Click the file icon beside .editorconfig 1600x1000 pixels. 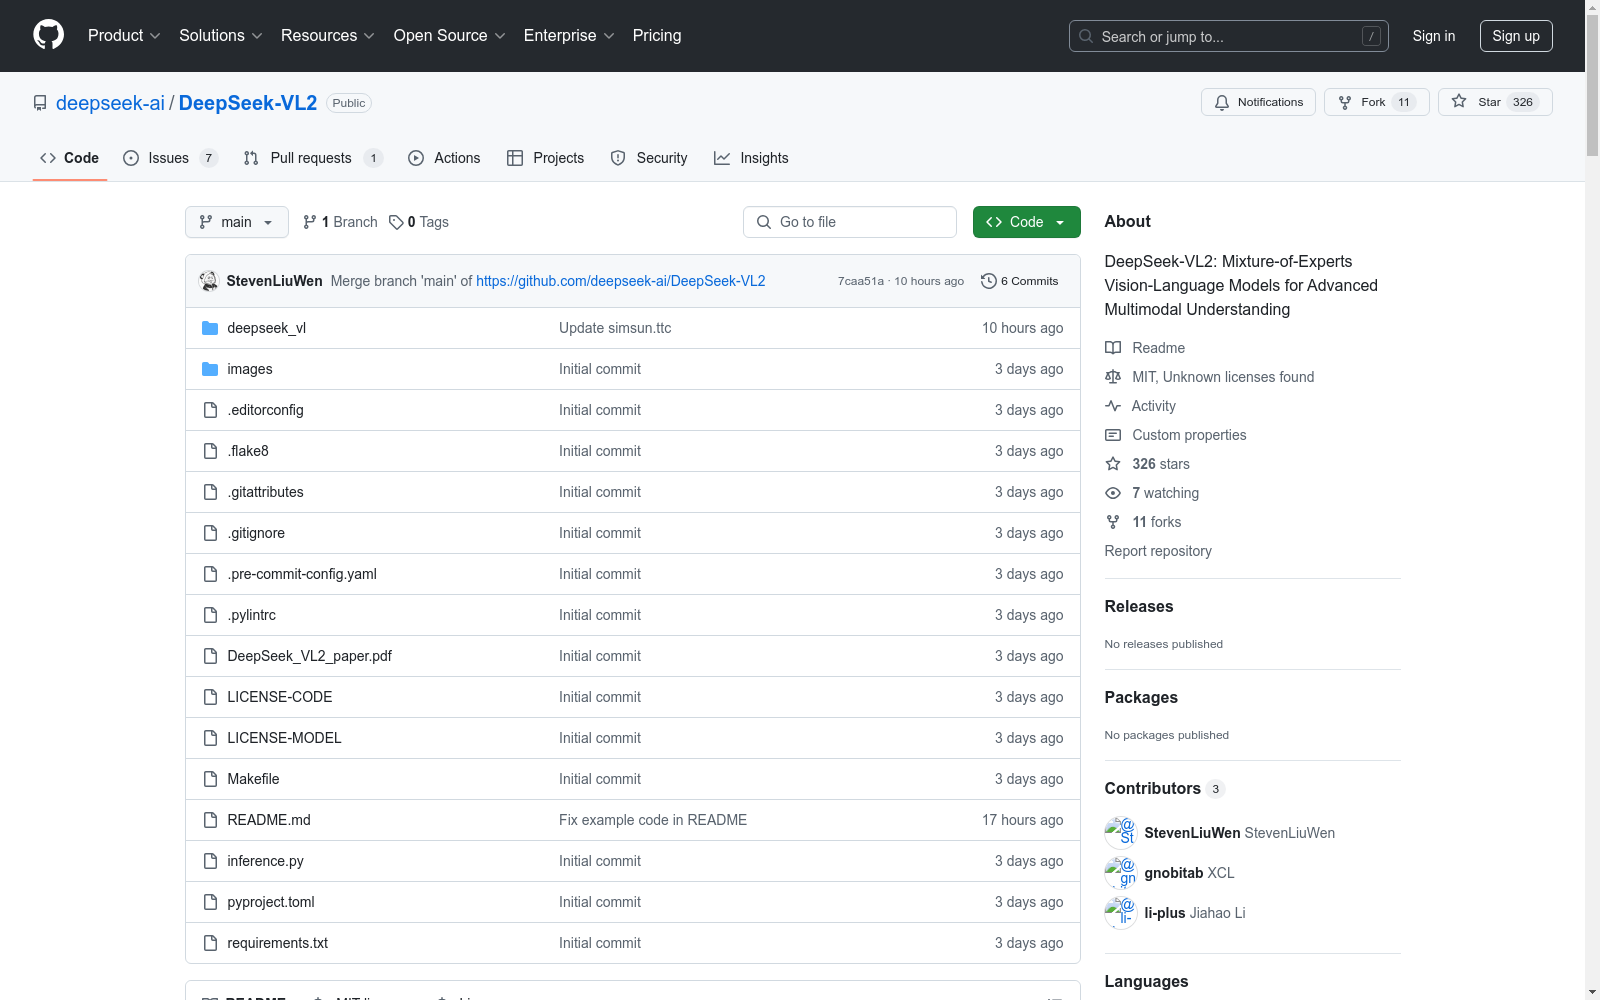(x=210, y=410)
